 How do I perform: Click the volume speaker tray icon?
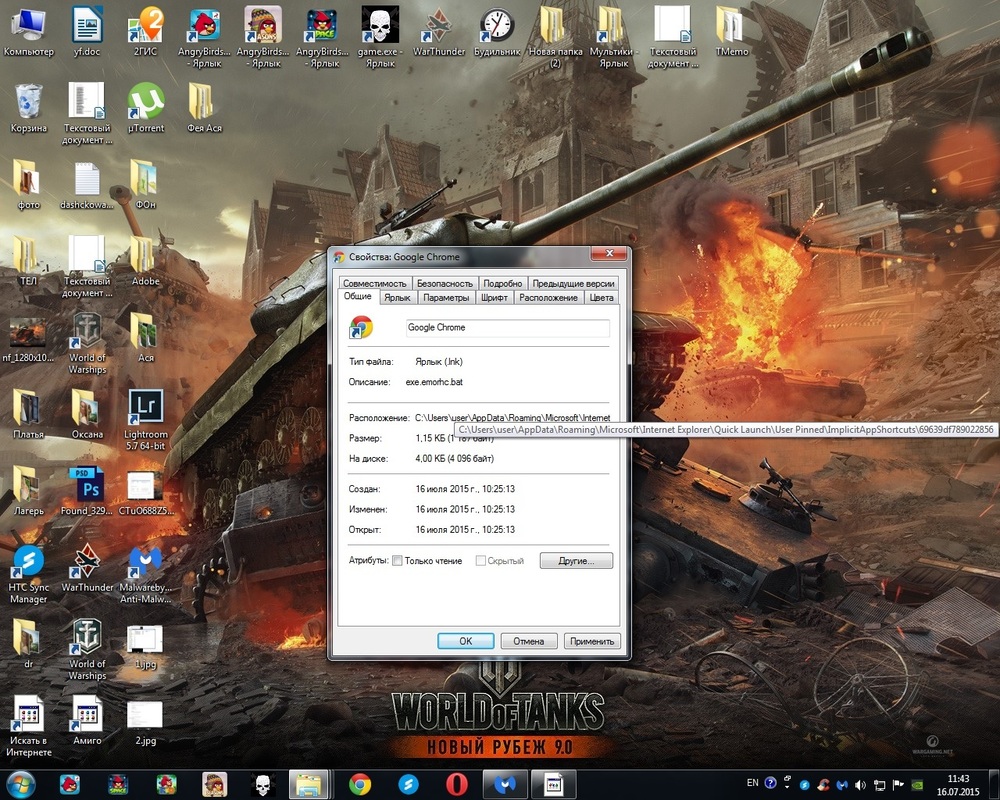coord(860,785)
